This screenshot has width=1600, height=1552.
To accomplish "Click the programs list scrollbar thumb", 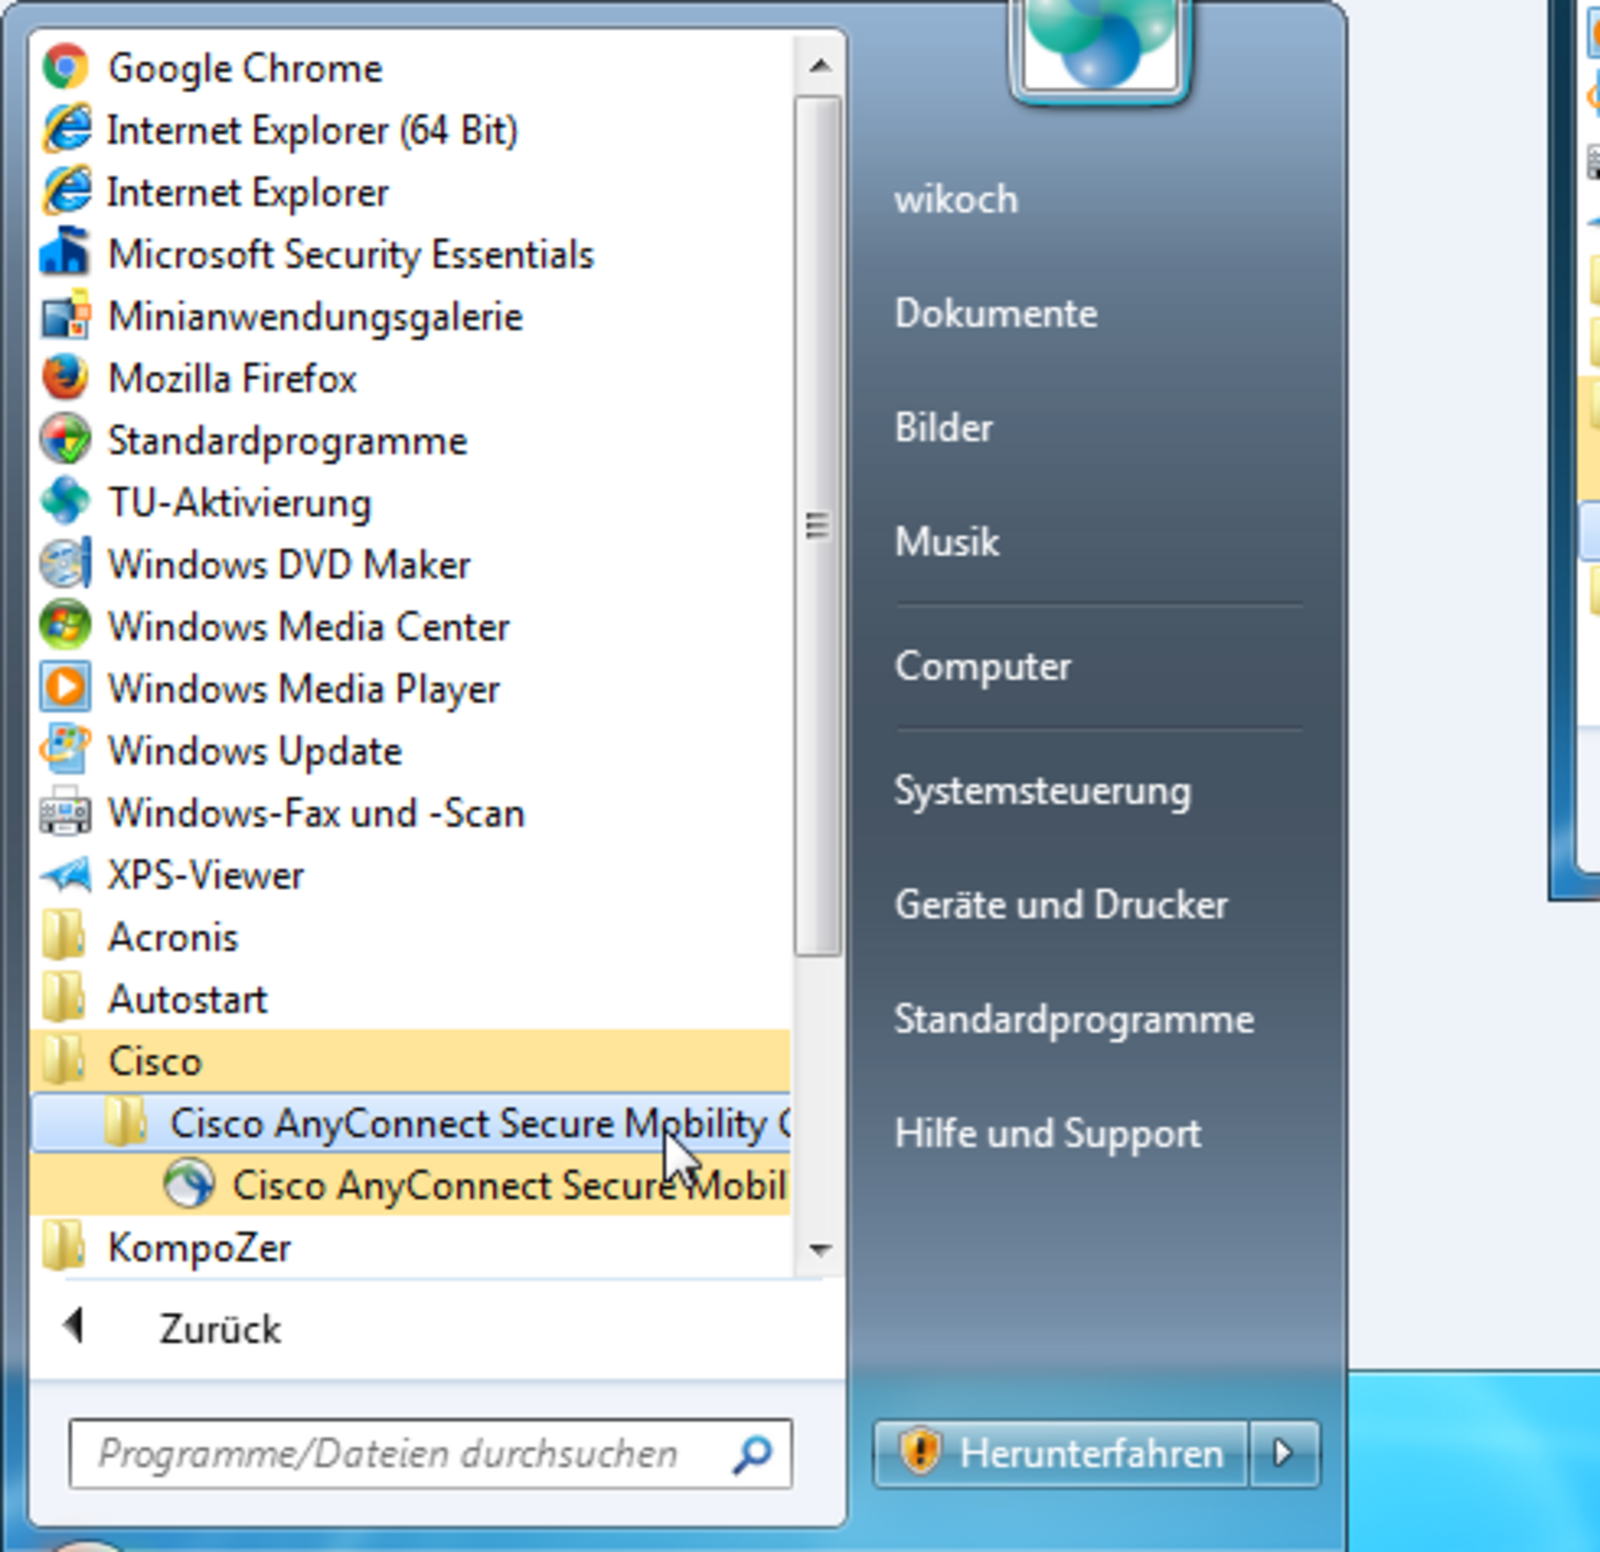I will point(818,526).
